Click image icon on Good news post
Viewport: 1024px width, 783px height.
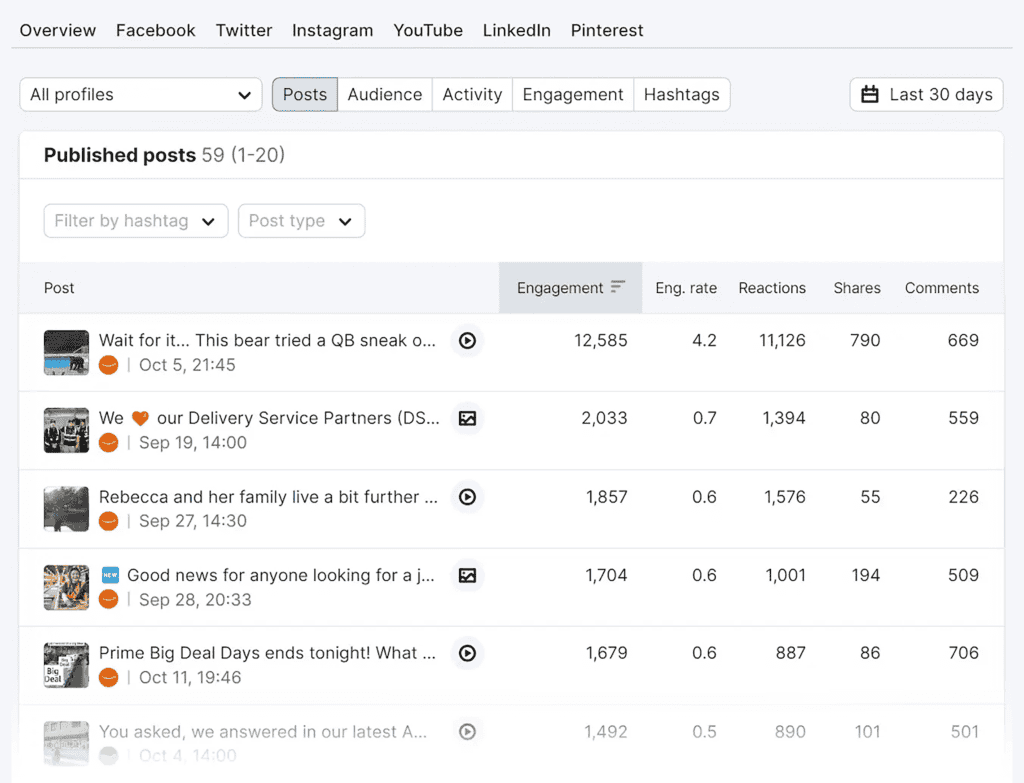467,575
